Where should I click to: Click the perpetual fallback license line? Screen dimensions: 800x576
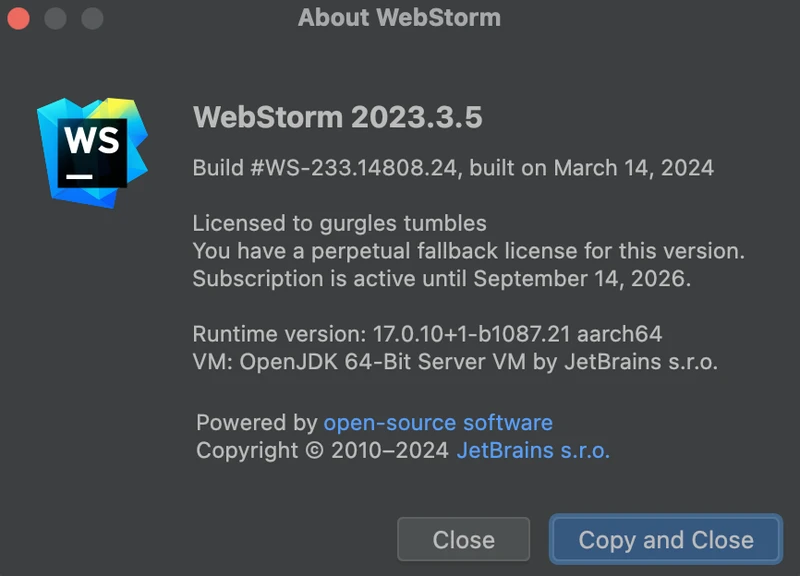468,250
